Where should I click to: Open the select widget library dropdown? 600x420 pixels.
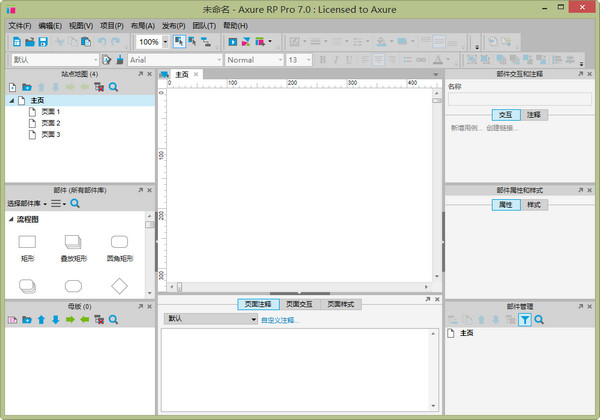coord(27,203)
